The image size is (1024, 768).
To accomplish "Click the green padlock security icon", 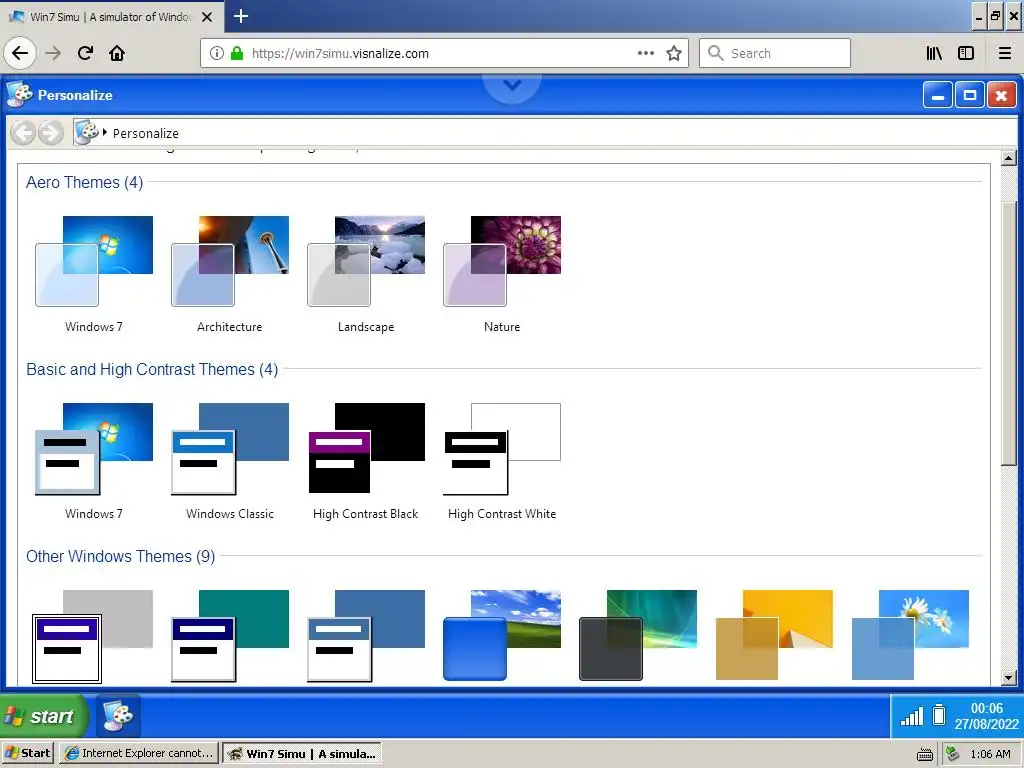I will (x=237, y=53).
